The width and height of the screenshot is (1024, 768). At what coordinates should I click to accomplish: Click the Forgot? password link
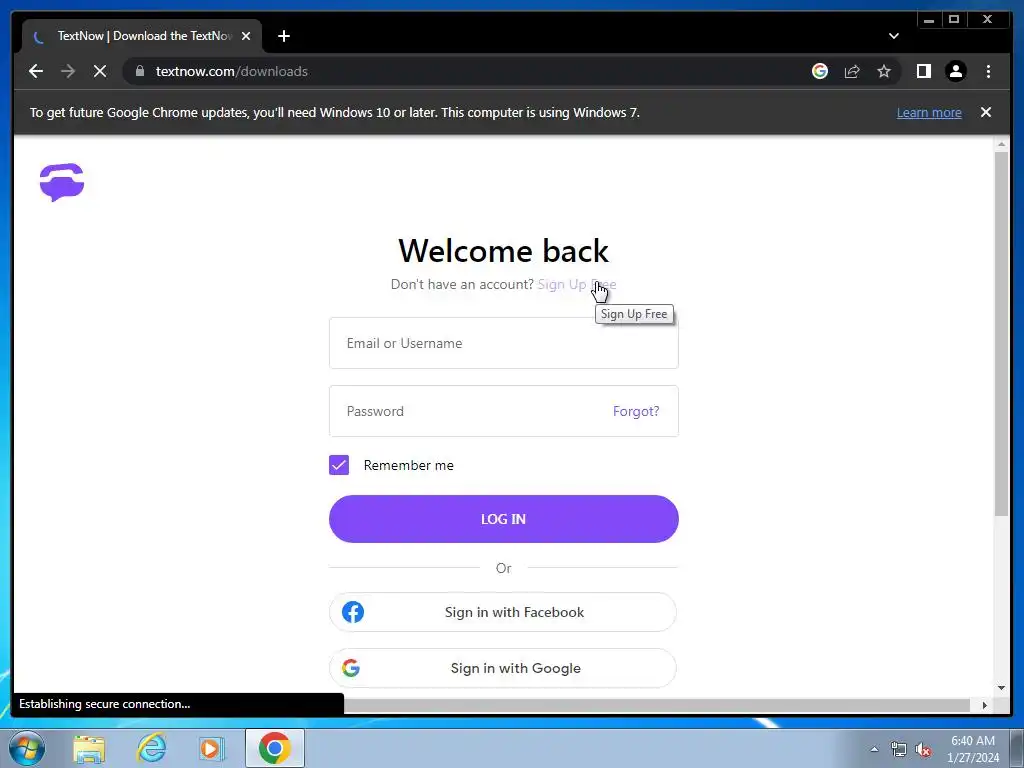click(636, 411)
